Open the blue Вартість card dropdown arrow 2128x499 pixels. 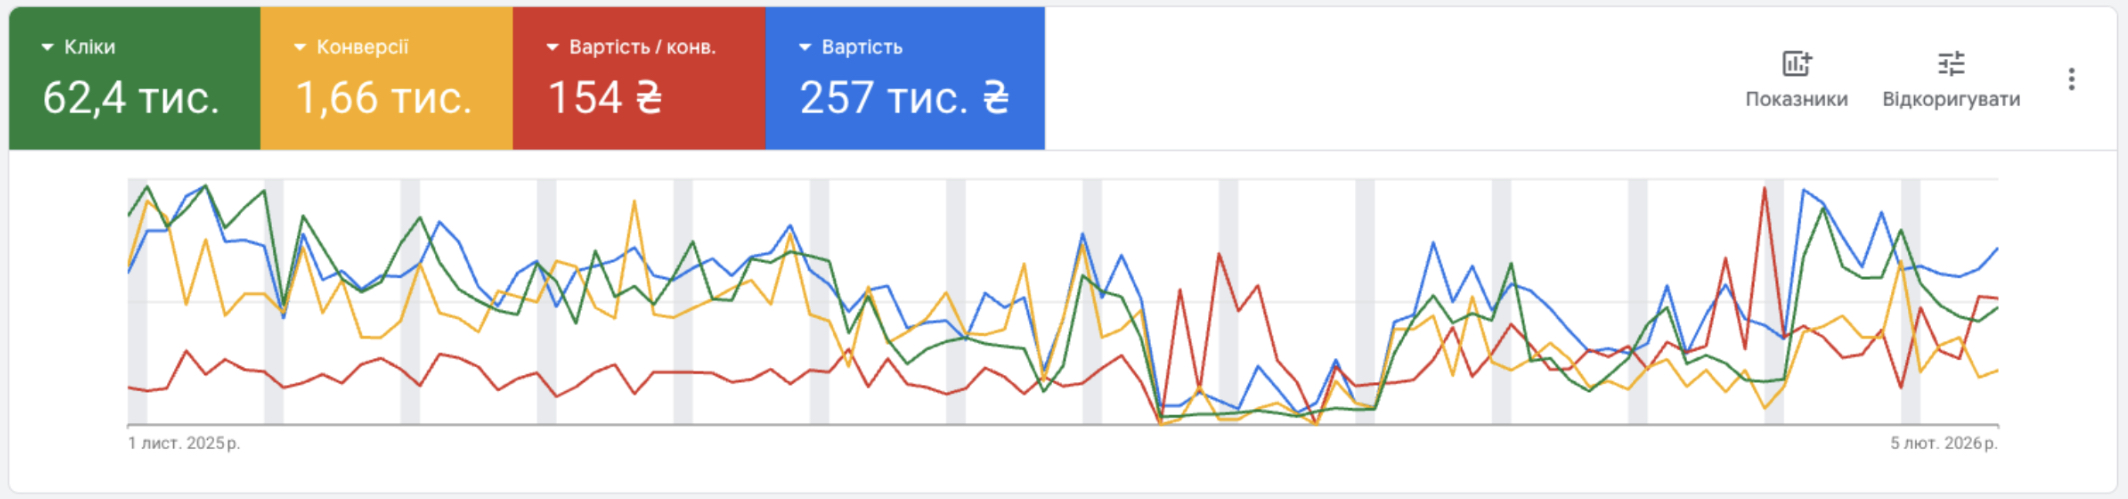(805, 47)
